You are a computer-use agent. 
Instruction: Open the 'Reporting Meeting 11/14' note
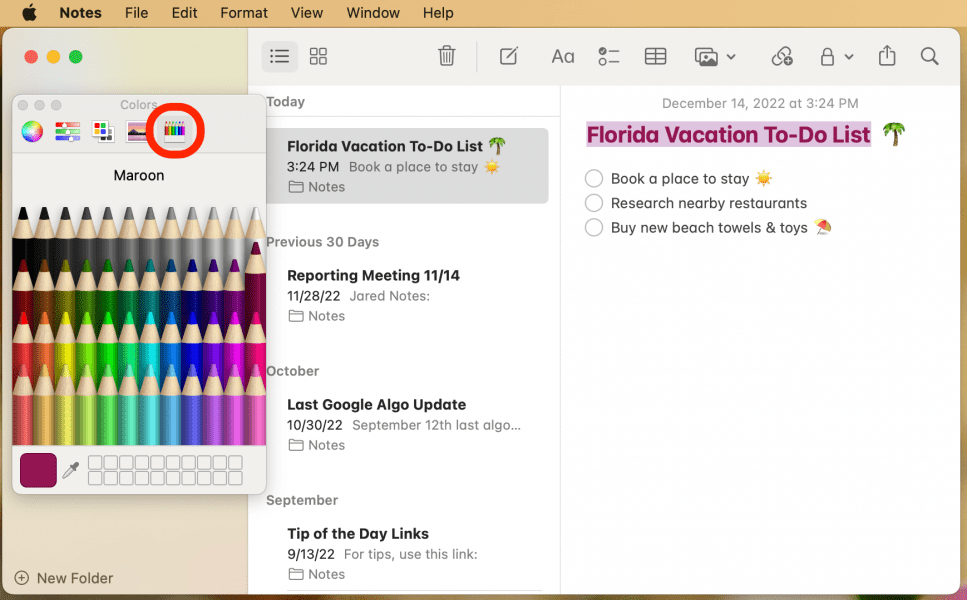[x=373, y=275]
